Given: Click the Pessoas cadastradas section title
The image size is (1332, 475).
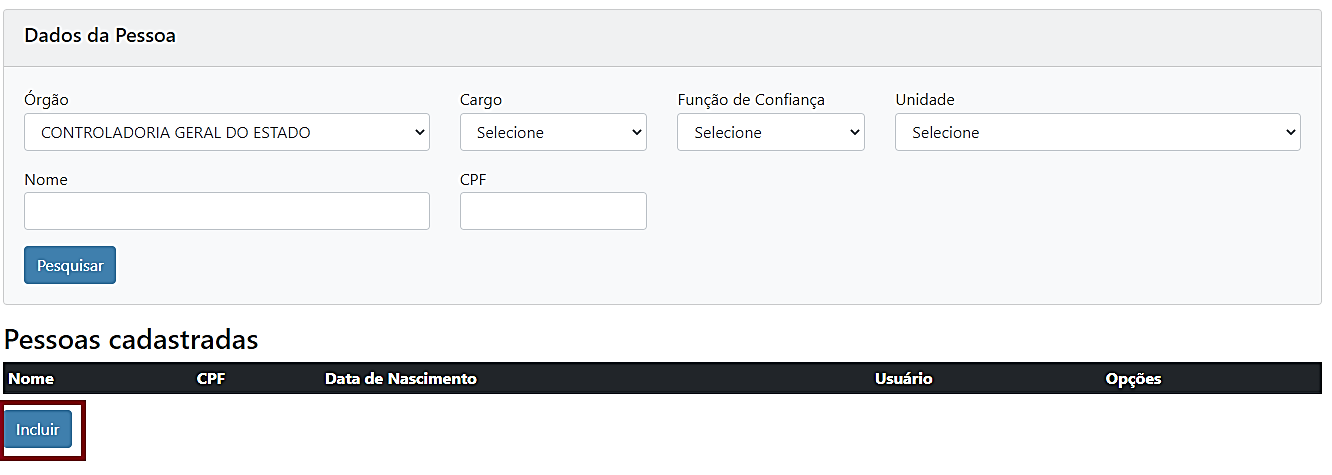Looking at the screenshot, I should pos(131,340).
